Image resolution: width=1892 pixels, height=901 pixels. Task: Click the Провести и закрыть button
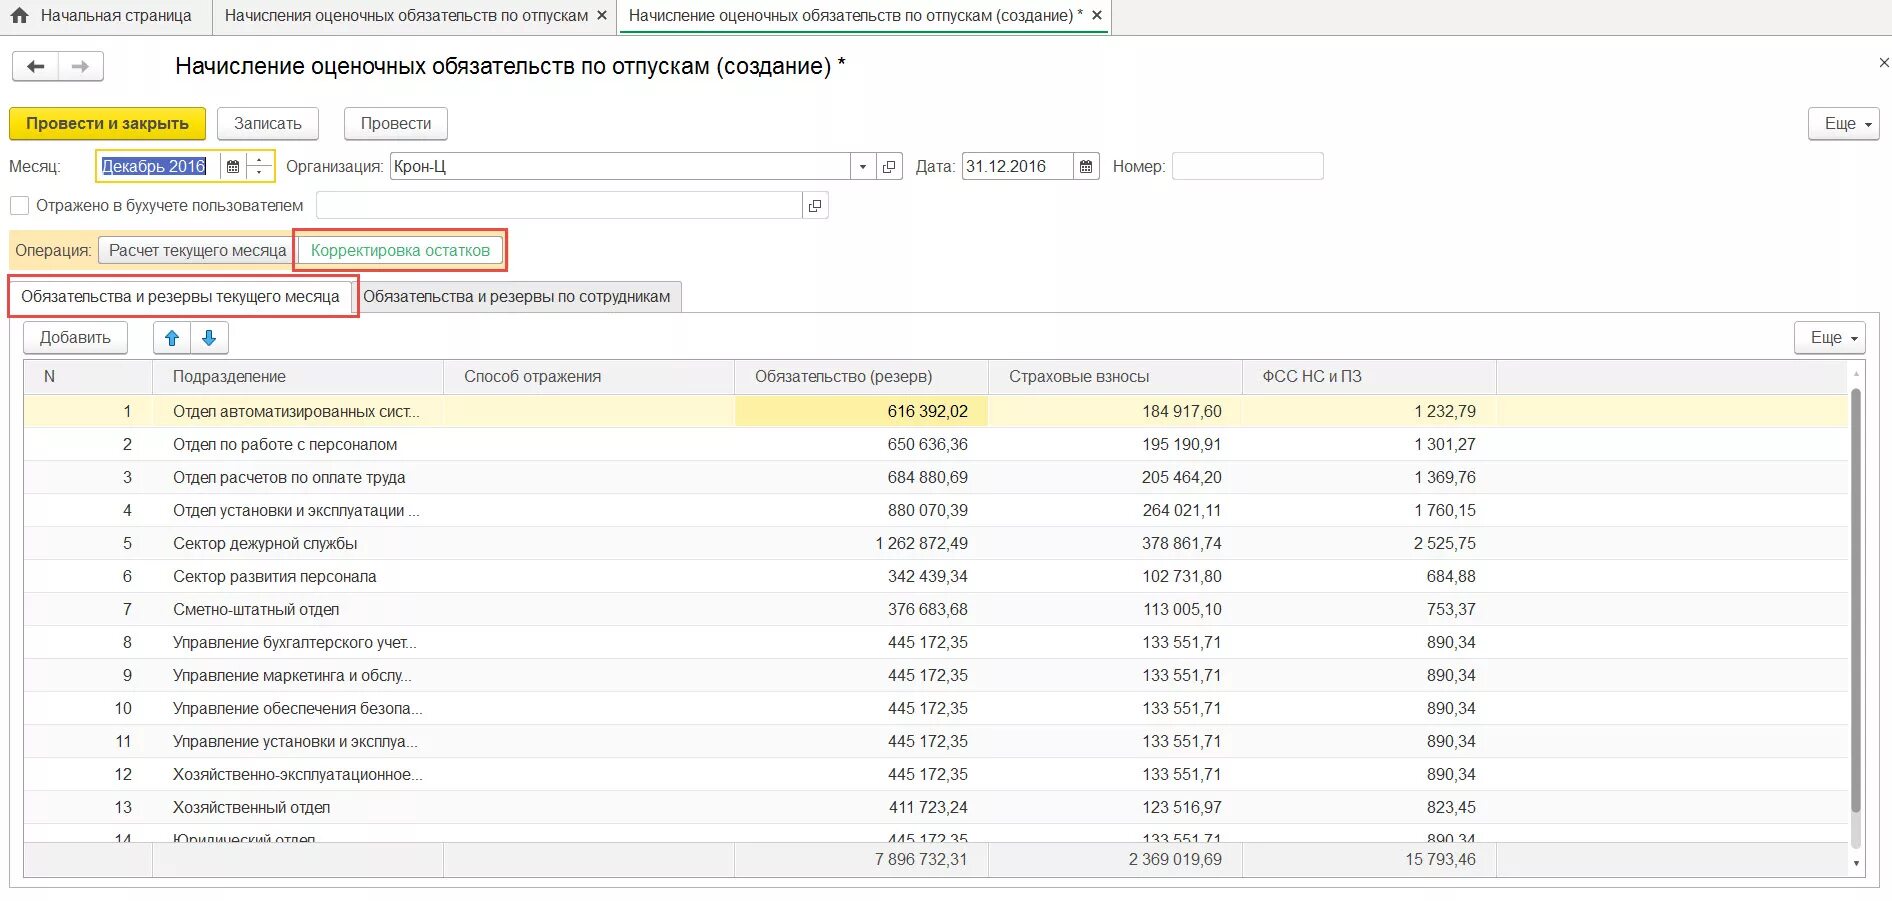coord(107,124)
